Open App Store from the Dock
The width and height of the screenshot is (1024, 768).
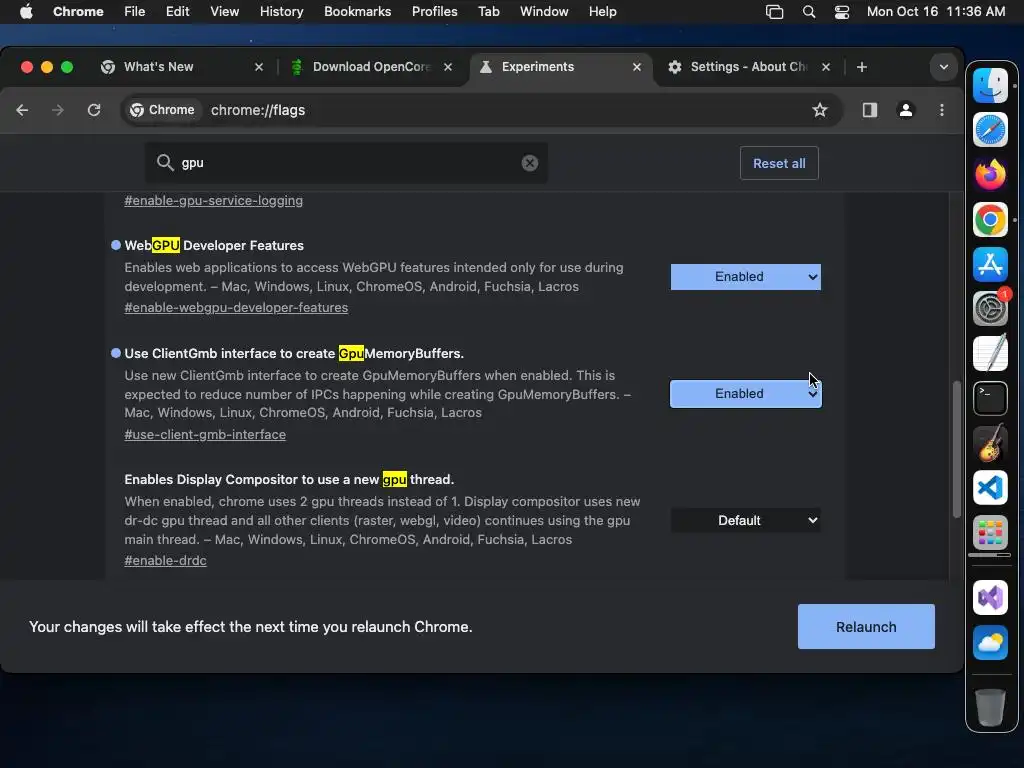[x=990, y=264]
